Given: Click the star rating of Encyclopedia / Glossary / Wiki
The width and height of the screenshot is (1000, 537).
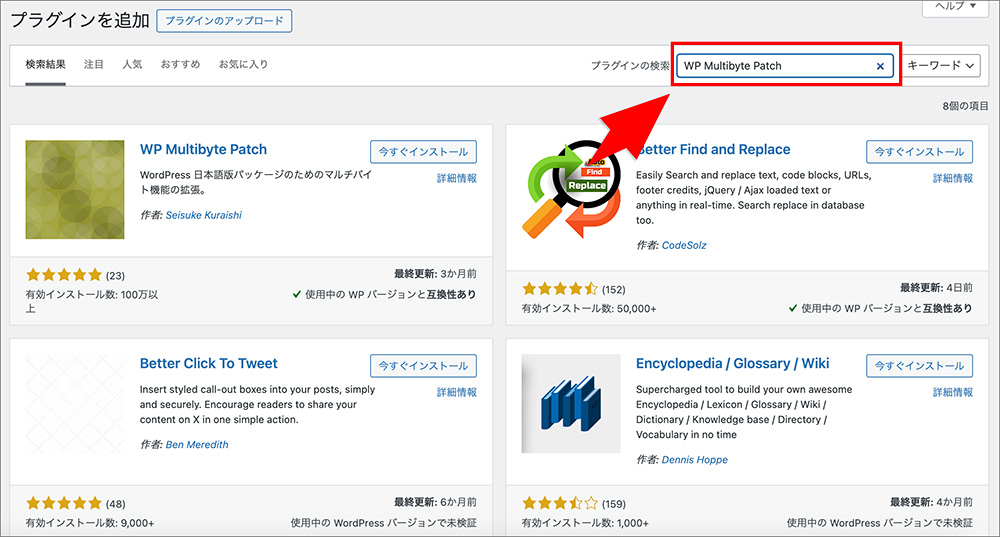Looking at the screenshot, I should [x=560, y=504].
